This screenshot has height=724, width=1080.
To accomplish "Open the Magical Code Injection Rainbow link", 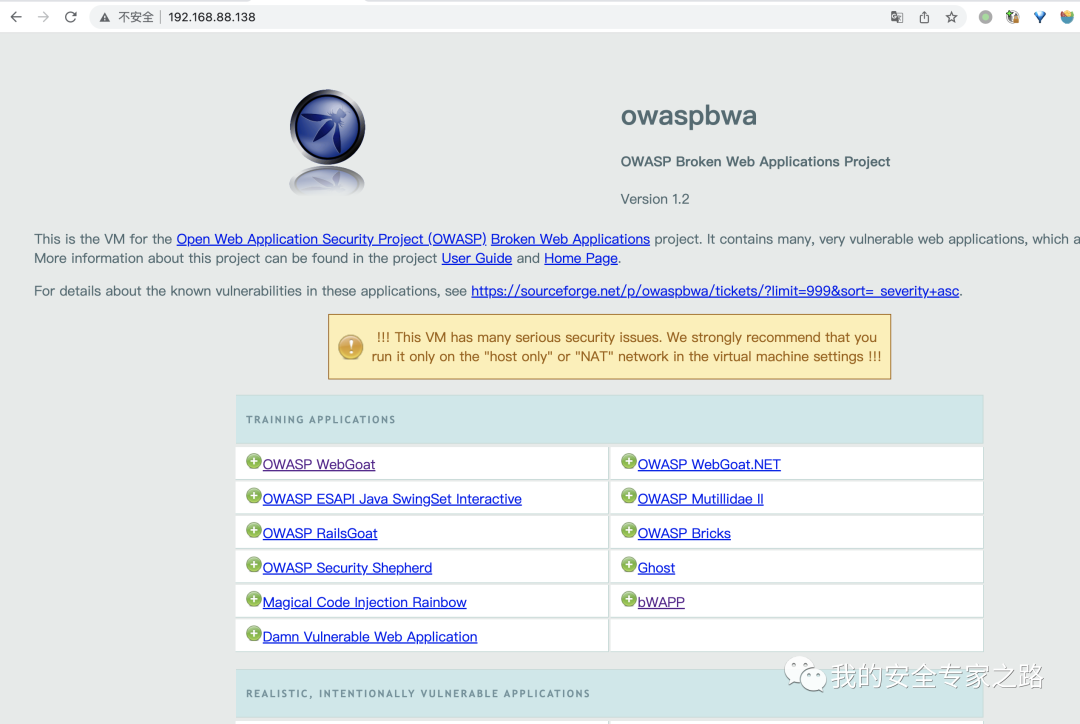I will click(x=364, y=602).
